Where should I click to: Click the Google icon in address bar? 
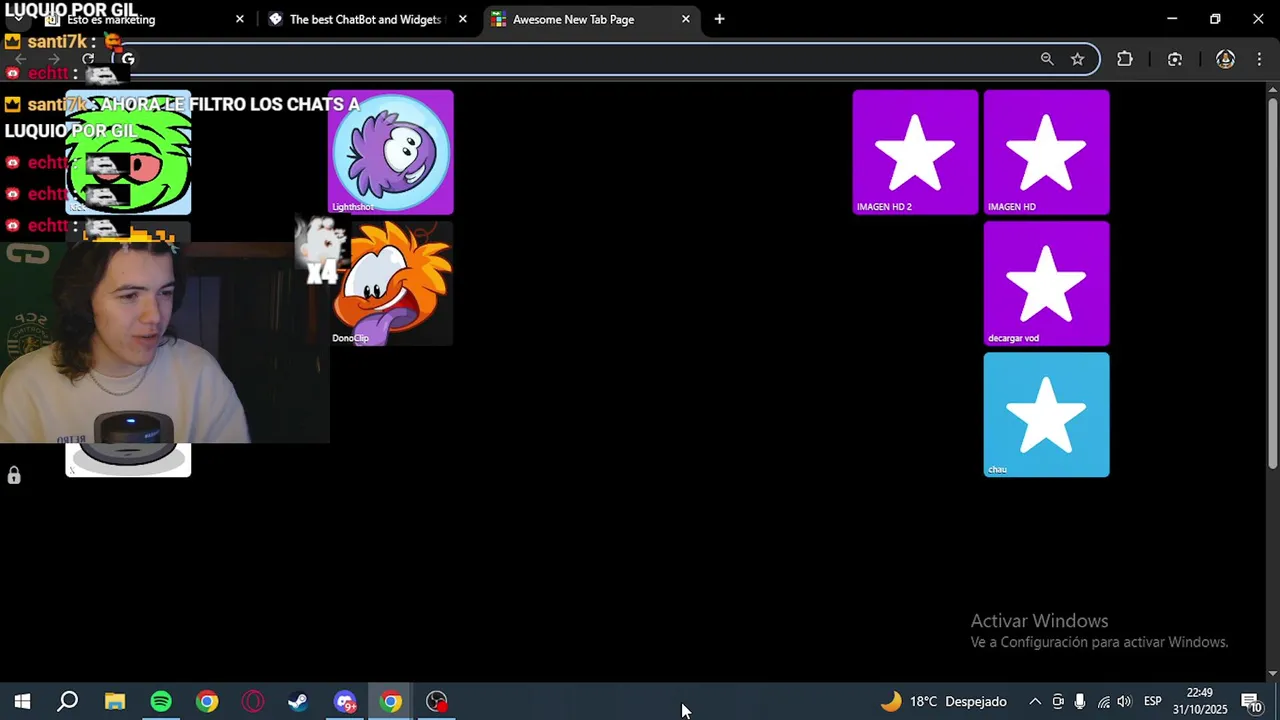click(128, 59)
